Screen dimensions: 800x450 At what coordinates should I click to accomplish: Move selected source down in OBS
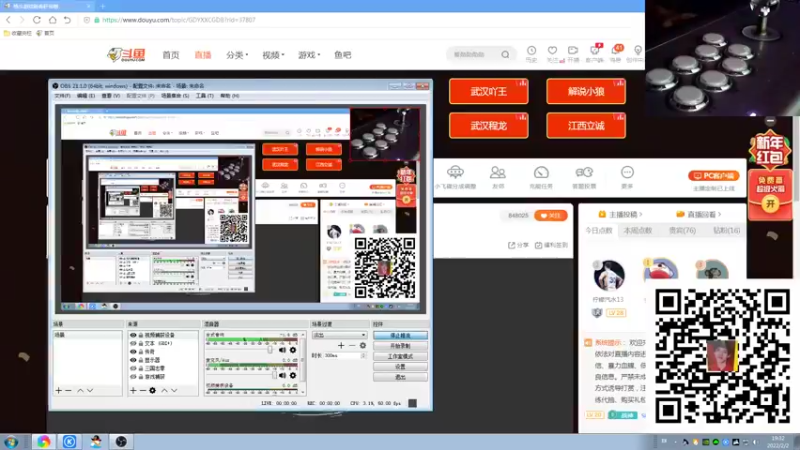point(174,390)
